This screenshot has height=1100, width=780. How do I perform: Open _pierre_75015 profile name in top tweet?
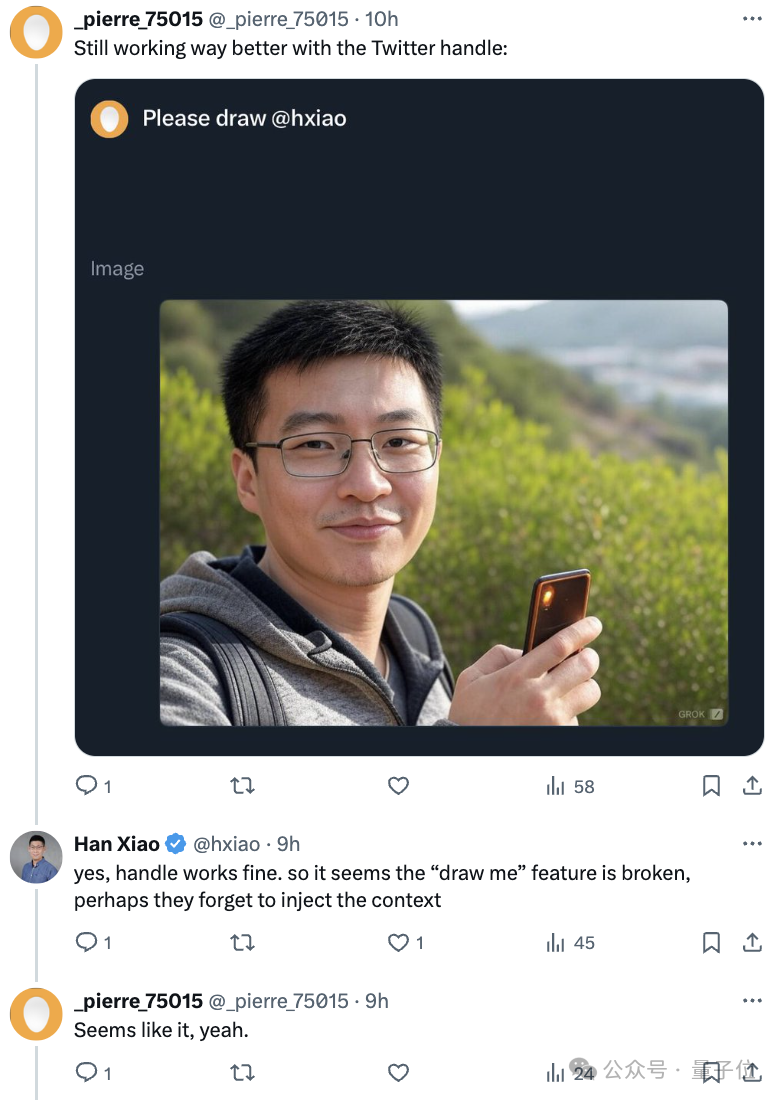(x=138, y=19)
